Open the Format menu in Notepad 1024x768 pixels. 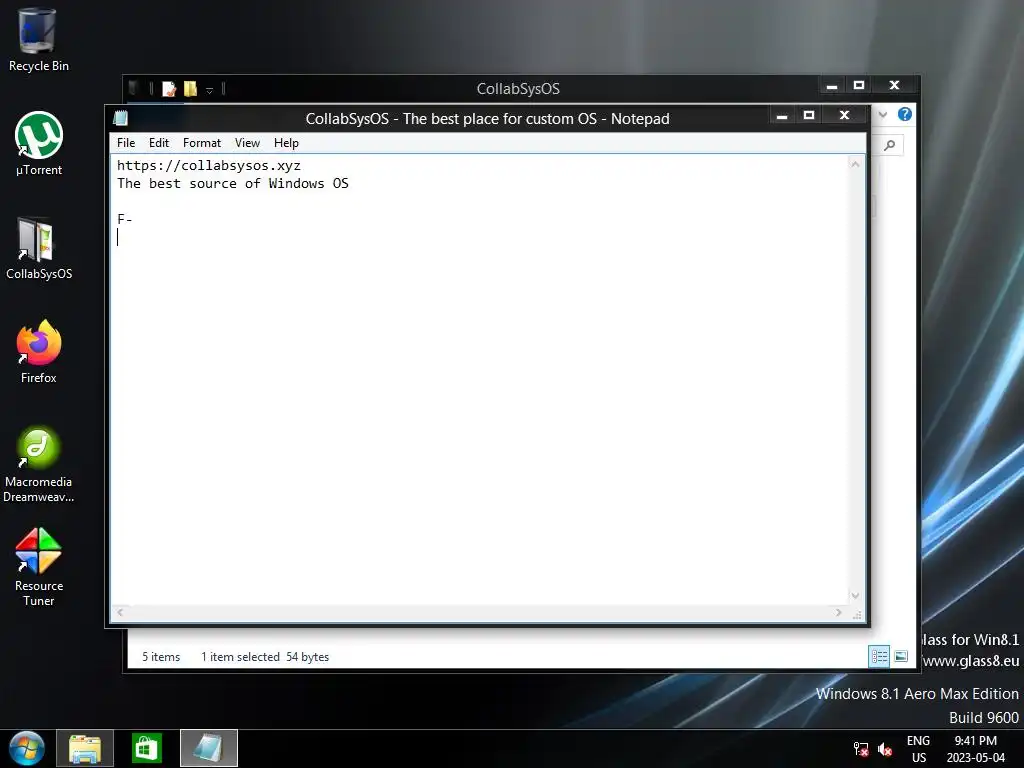(202, 142)
